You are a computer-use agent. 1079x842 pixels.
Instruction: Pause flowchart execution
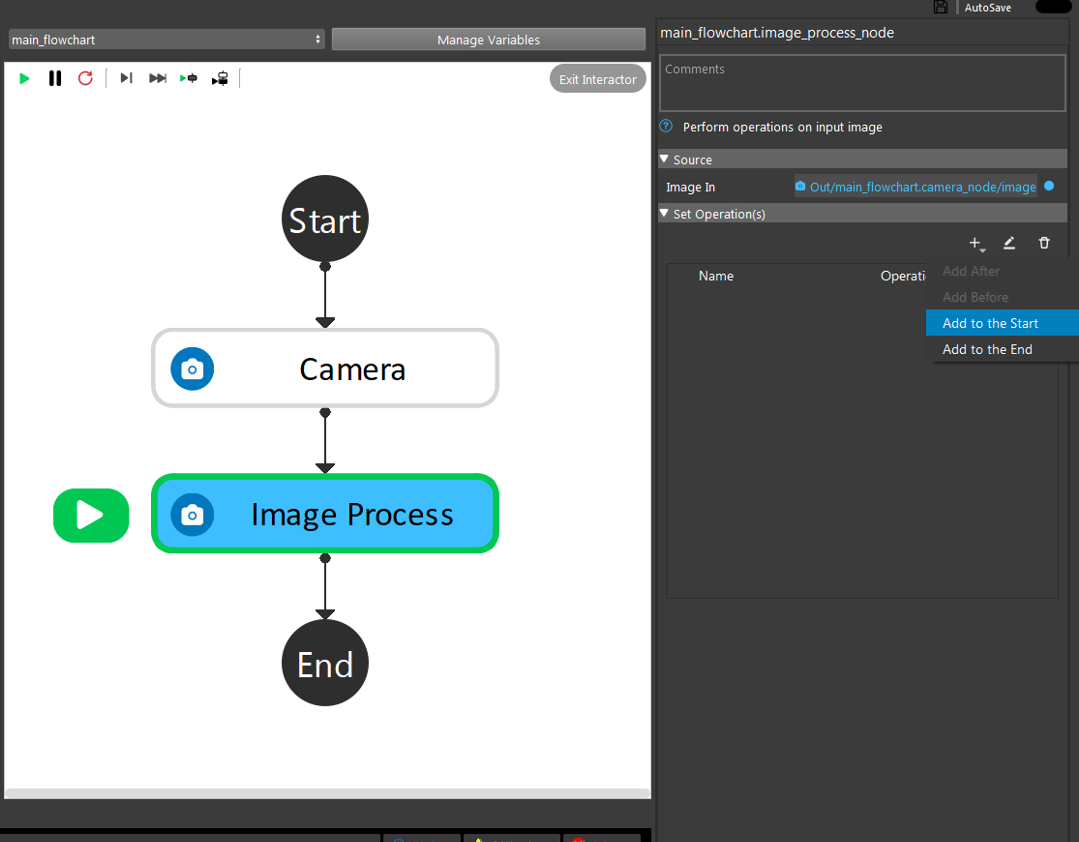(x=55, y=78)
